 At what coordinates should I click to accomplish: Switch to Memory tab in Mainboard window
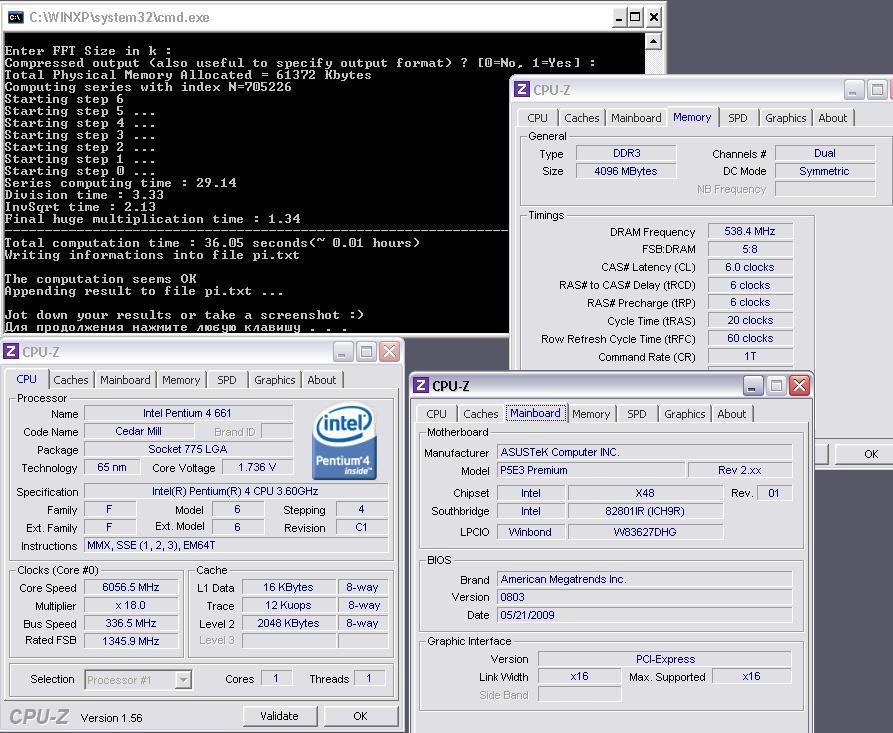click(591, 414)
